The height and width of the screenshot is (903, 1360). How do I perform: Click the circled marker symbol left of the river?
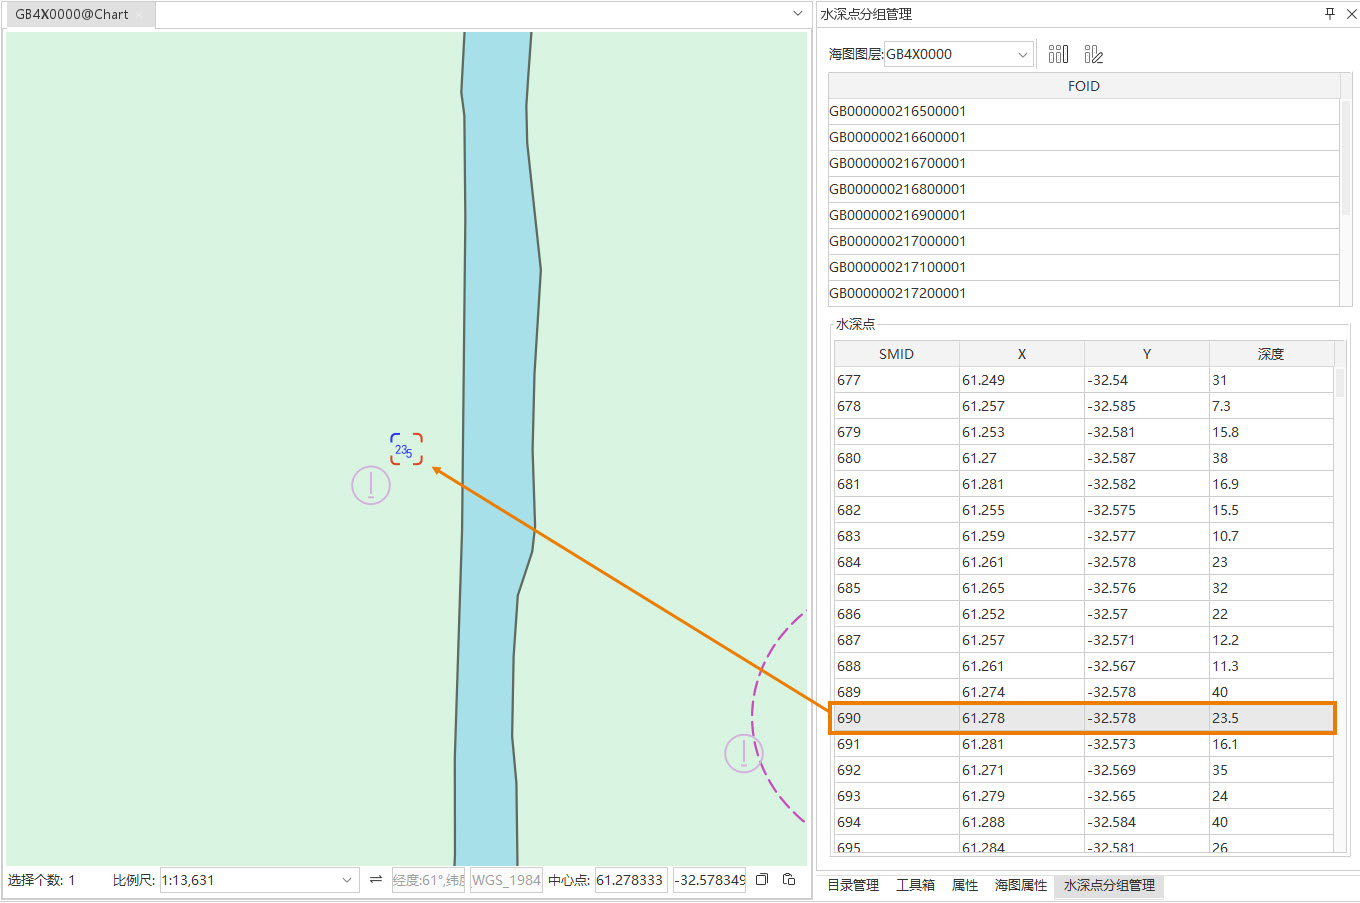[371, 486]
